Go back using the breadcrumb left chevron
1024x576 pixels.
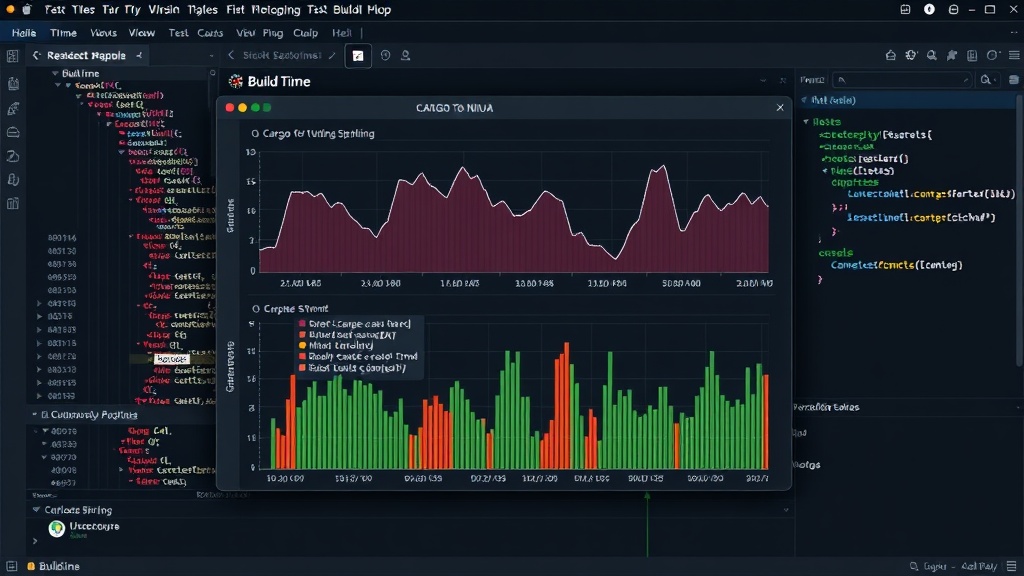pos(231,56)
